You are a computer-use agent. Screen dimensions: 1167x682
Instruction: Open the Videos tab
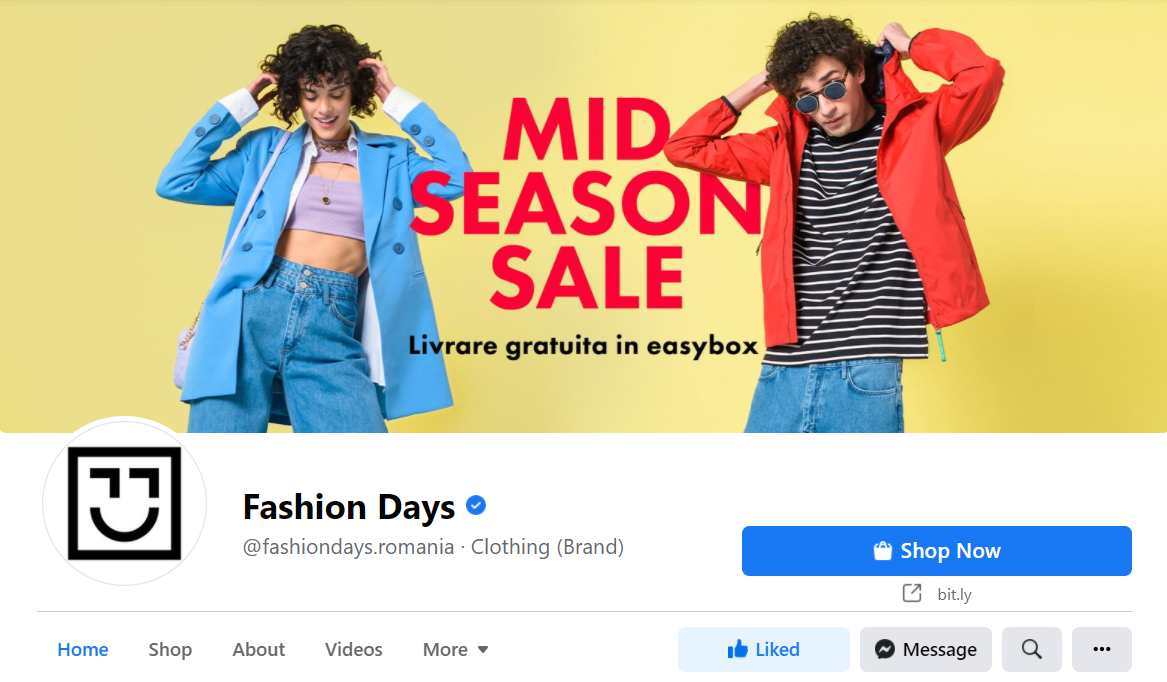click(x=354, y=649)
